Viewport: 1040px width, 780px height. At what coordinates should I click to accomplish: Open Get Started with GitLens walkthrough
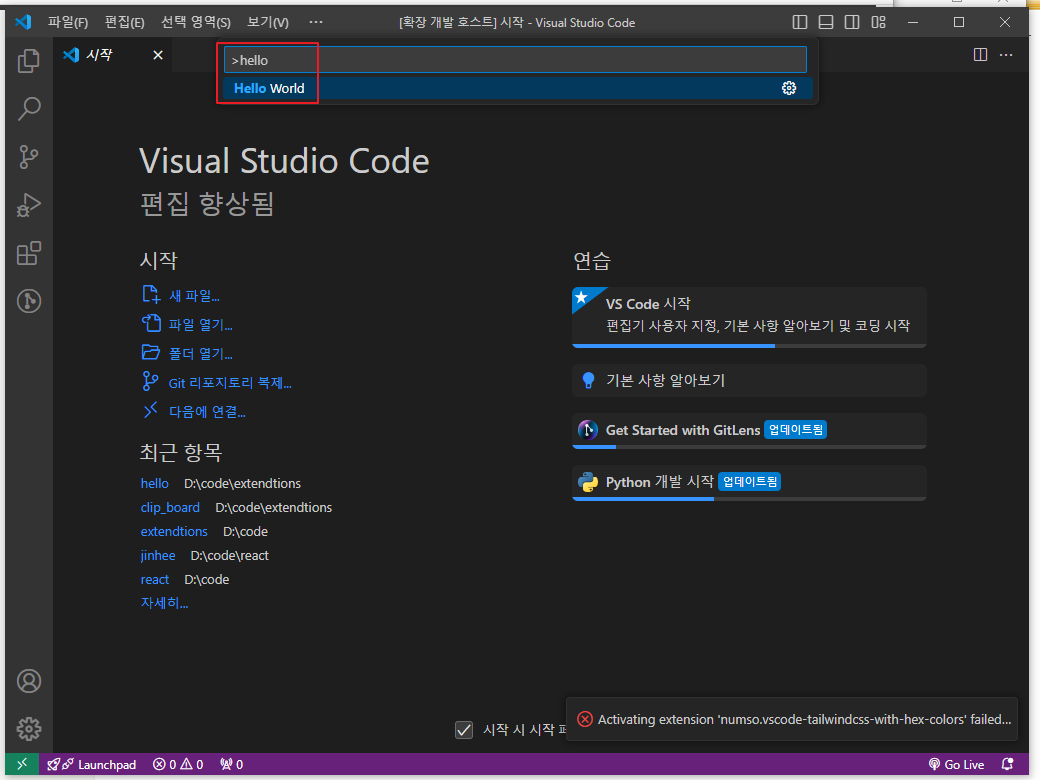(749, 431)
